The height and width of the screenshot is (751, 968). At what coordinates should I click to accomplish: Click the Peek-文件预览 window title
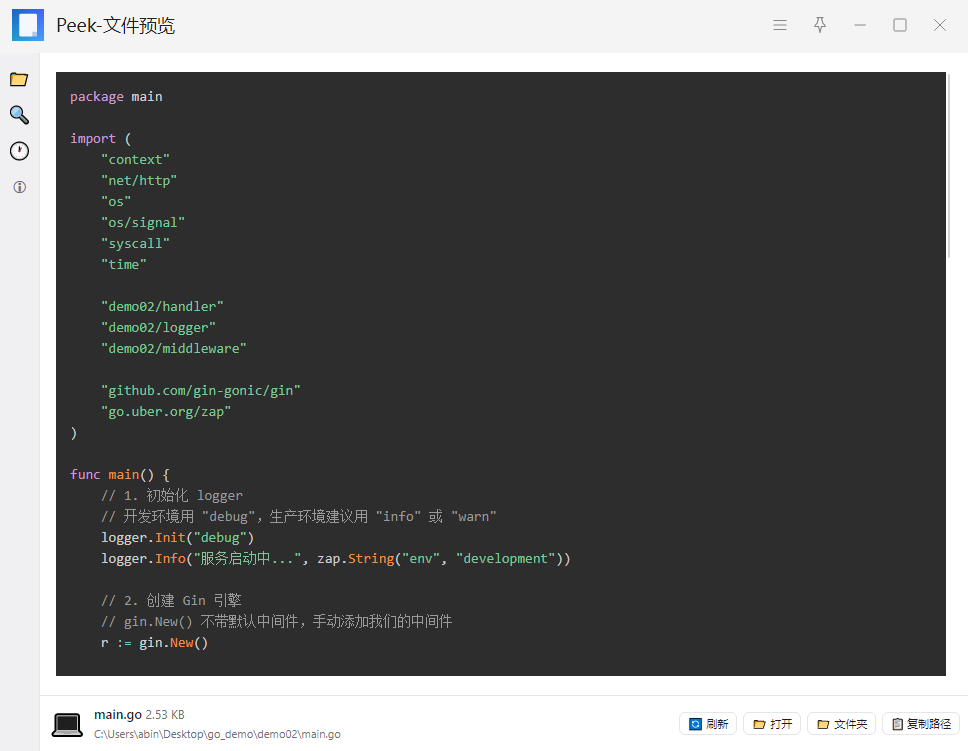point(115,25)
